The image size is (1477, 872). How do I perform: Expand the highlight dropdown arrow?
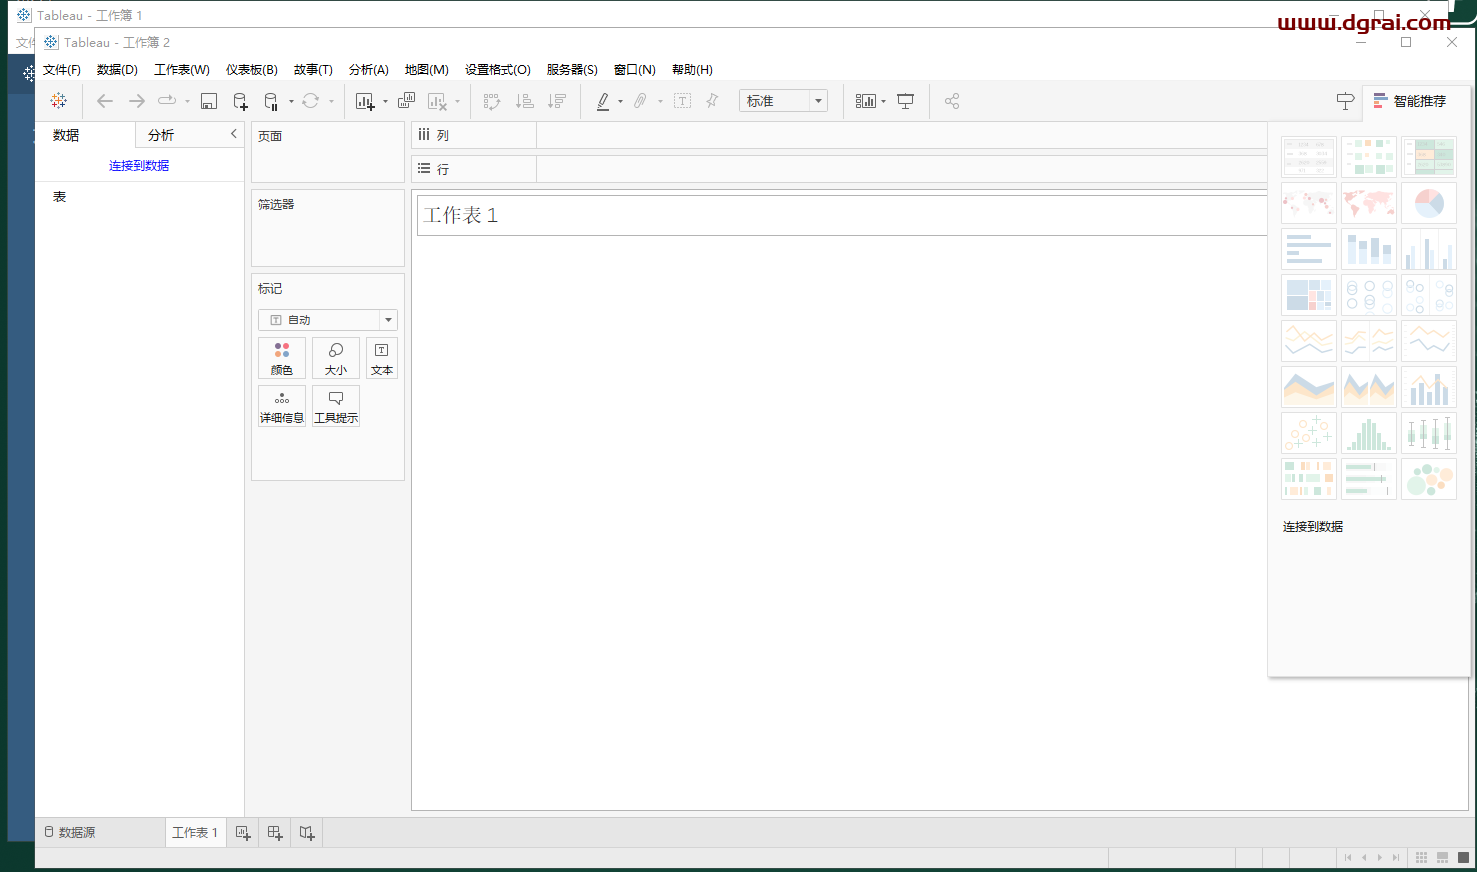coord(620,102)
